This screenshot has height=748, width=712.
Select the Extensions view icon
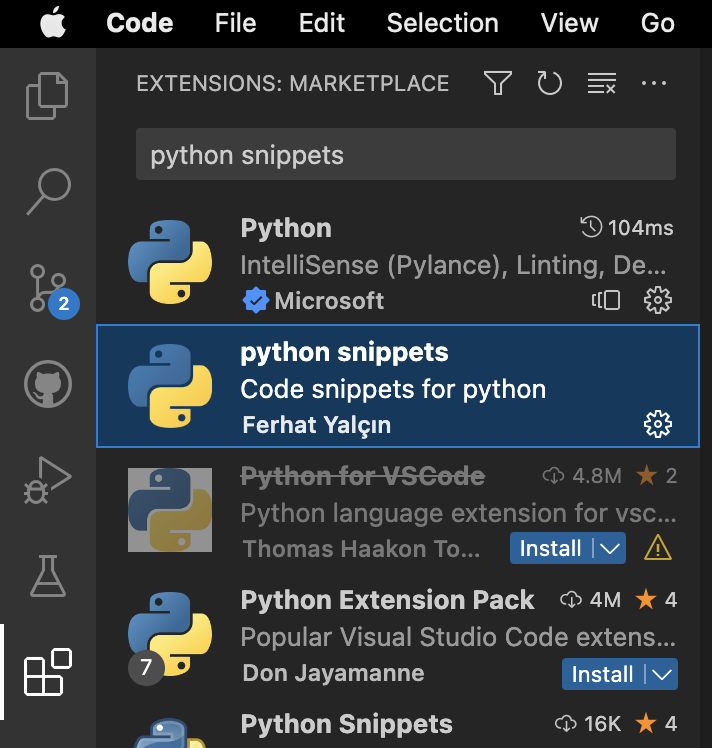point(48,672)
